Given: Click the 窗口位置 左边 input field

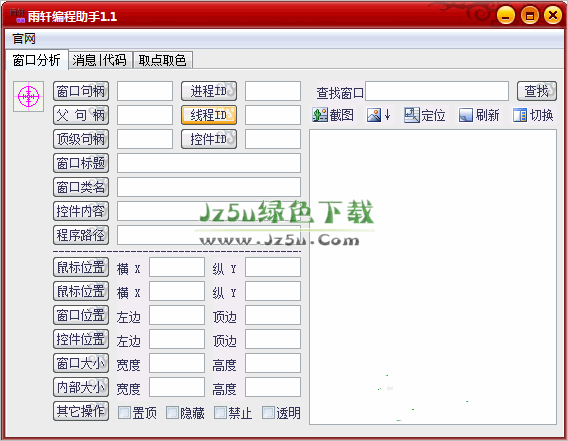Looking at the screenshot, I should (177, 315).
